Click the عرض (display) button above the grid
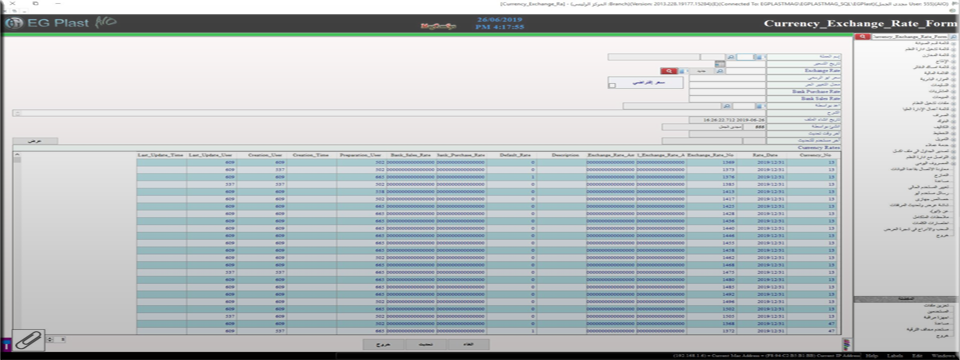The height and width of the screenshot is (360, 960). tap(36, 141)
